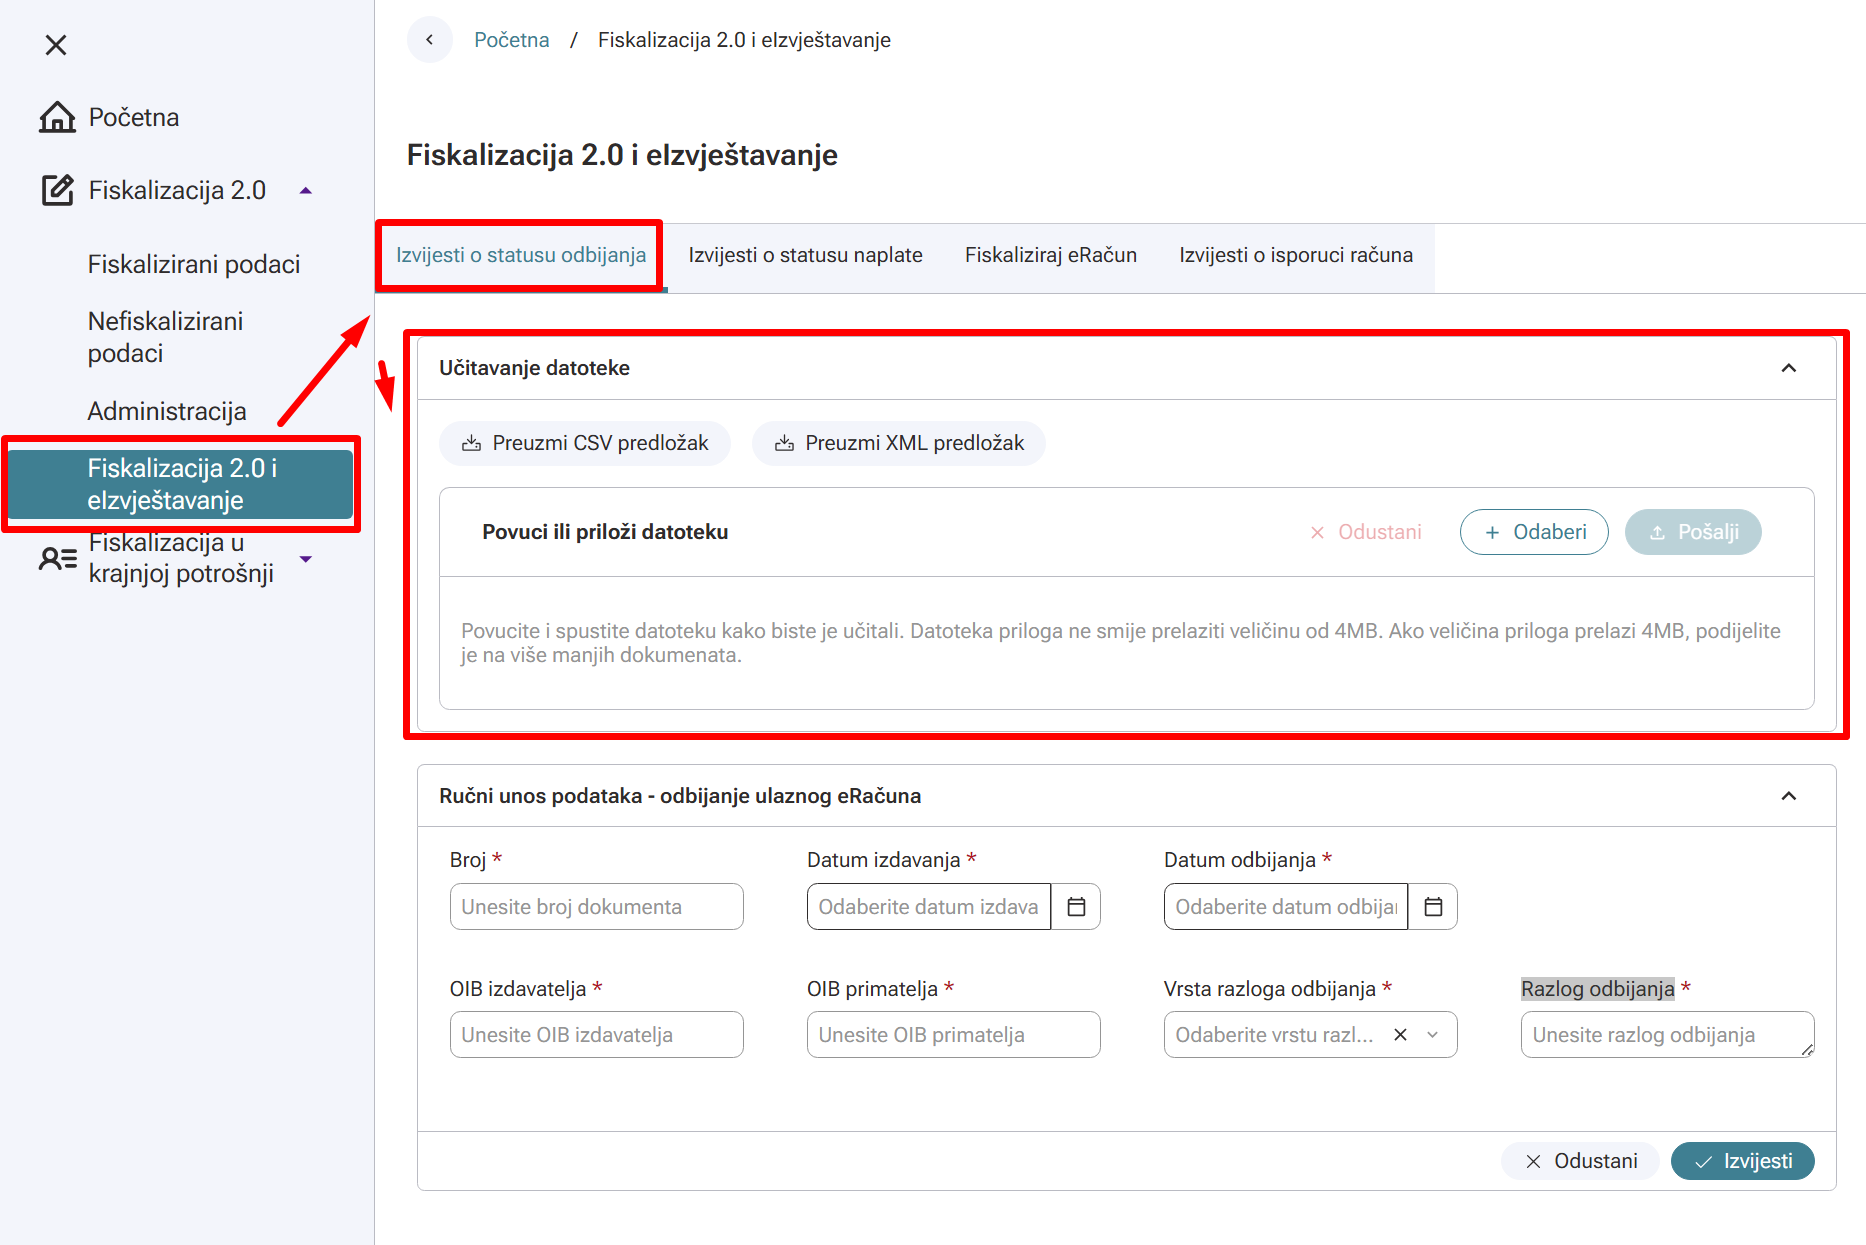Screen dimensions: 1866x1245
Task: Submit the form with Izvijesti button
Action: click(x=1742, y=1161)
